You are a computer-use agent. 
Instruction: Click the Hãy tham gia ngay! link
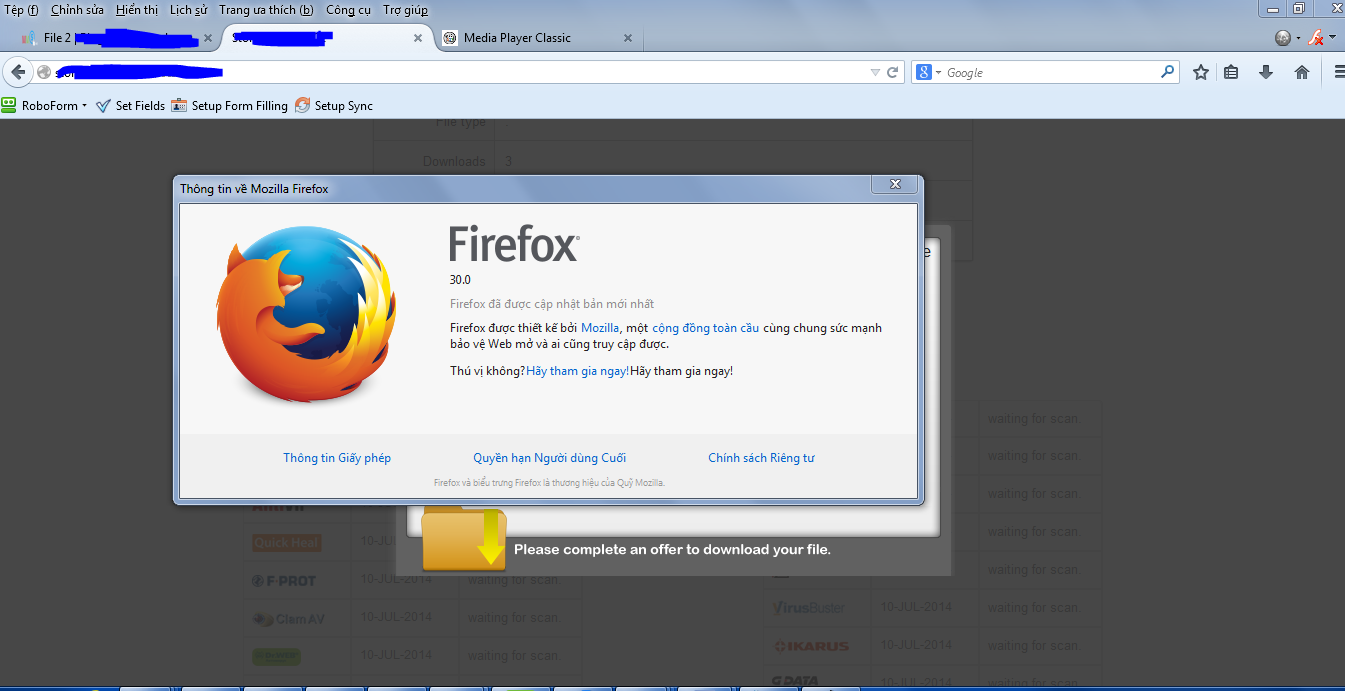tap(578, 371)
